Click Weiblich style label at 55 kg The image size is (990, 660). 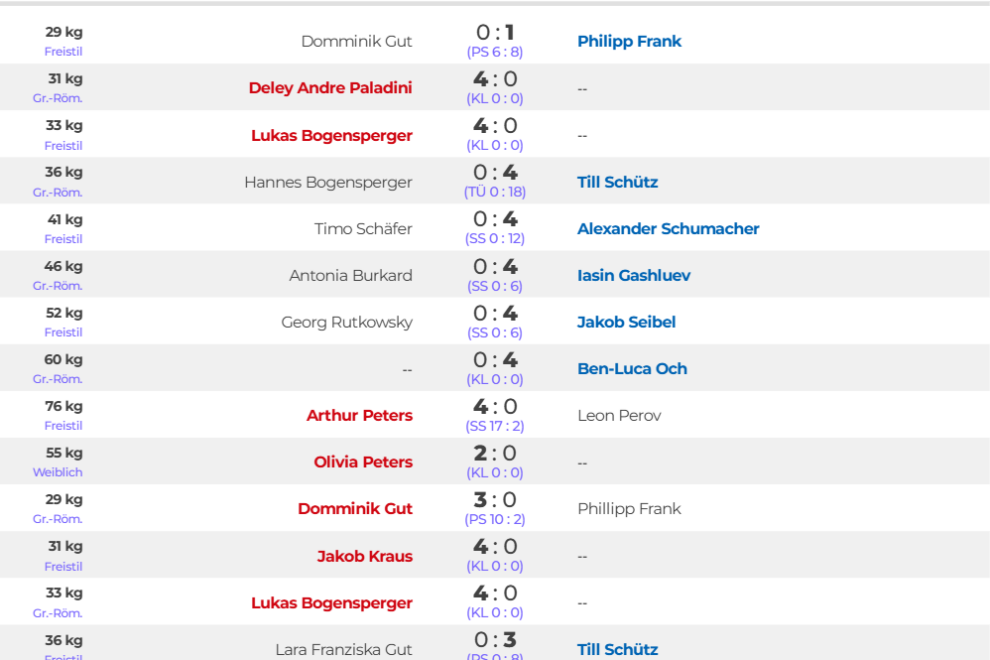[57, 472]
